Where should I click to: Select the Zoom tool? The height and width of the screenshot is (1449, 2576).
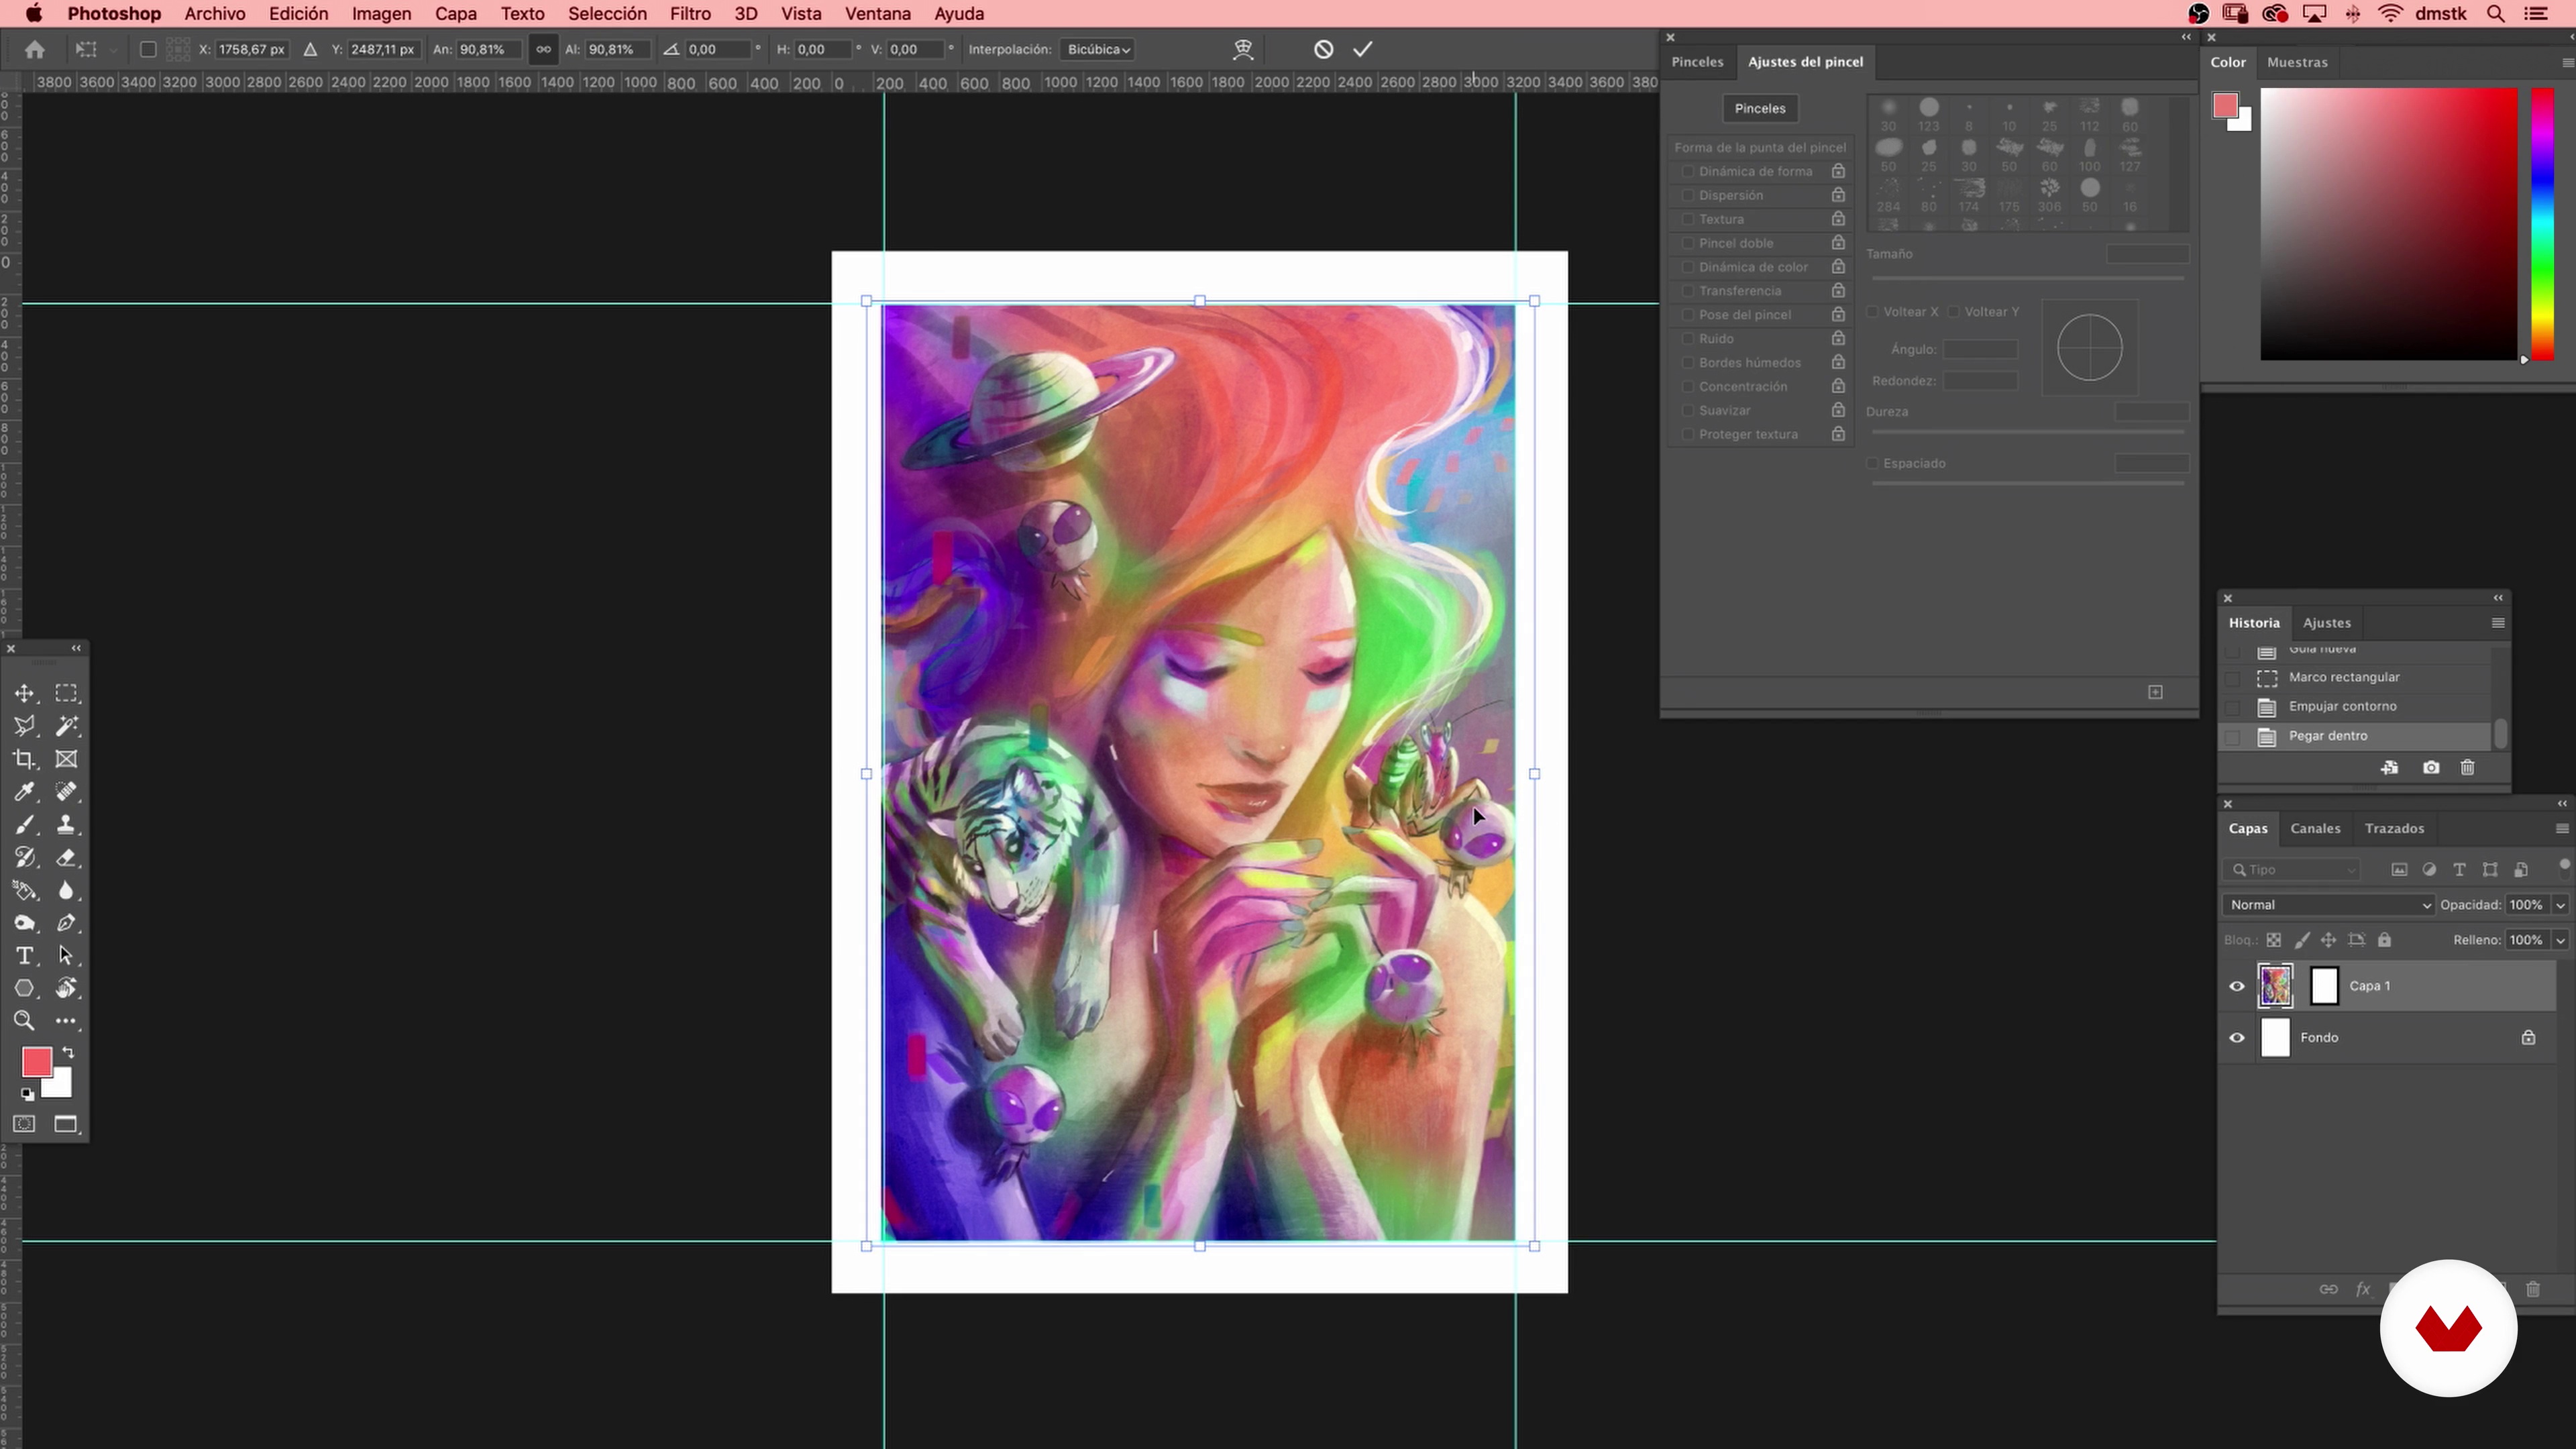(24, 1021)
